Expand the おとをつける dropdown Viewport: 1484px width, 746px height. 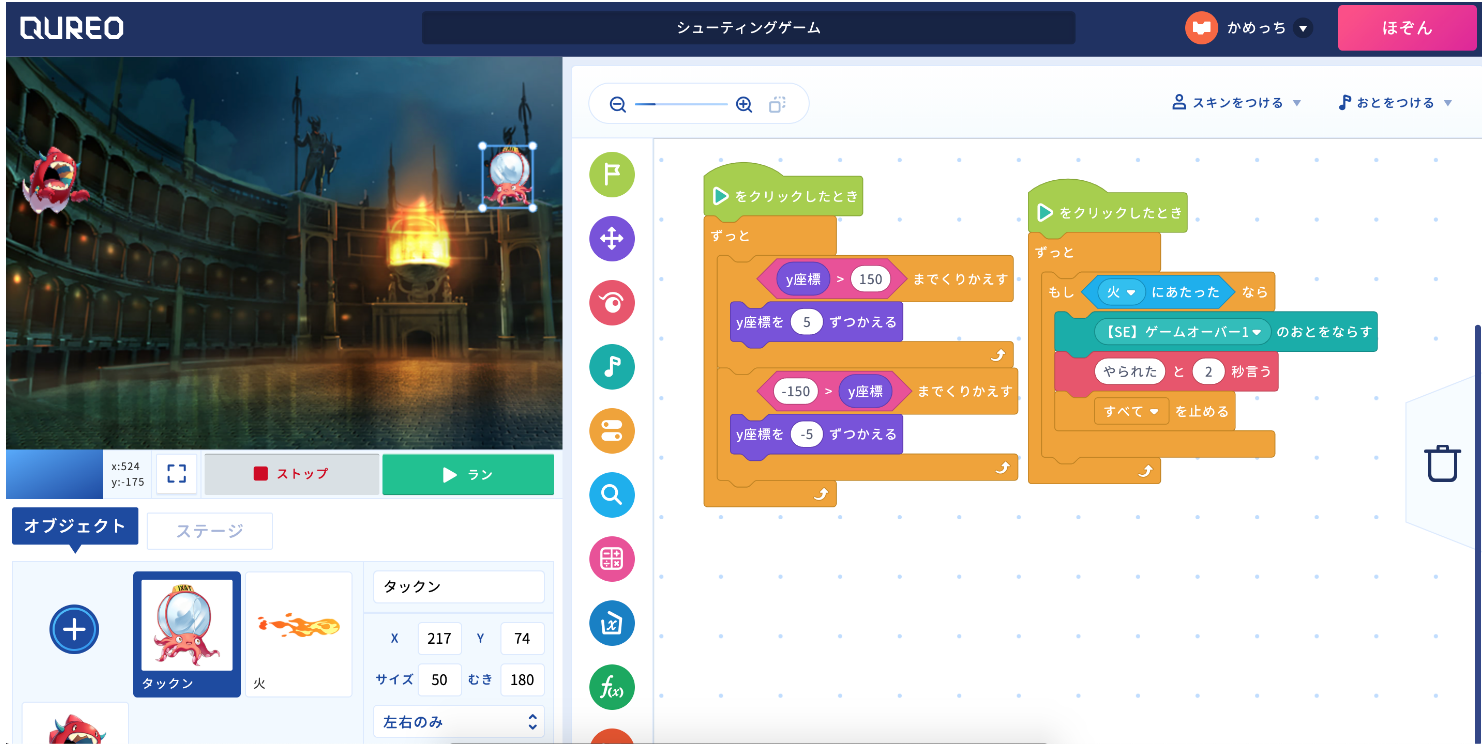[1395, 103]
